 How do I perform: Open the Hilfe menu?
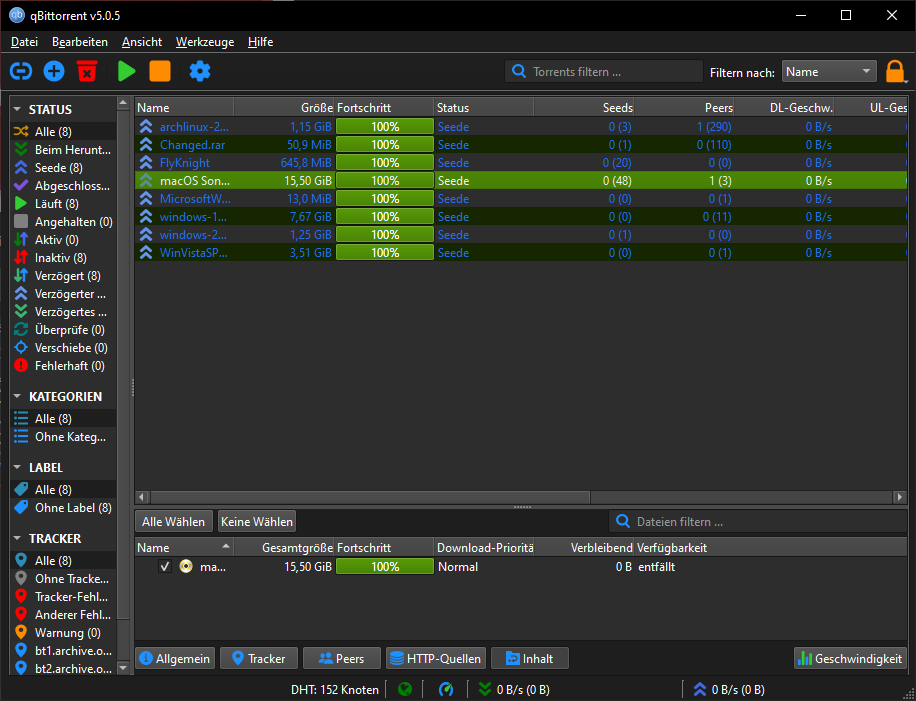[x=261, y=42]
